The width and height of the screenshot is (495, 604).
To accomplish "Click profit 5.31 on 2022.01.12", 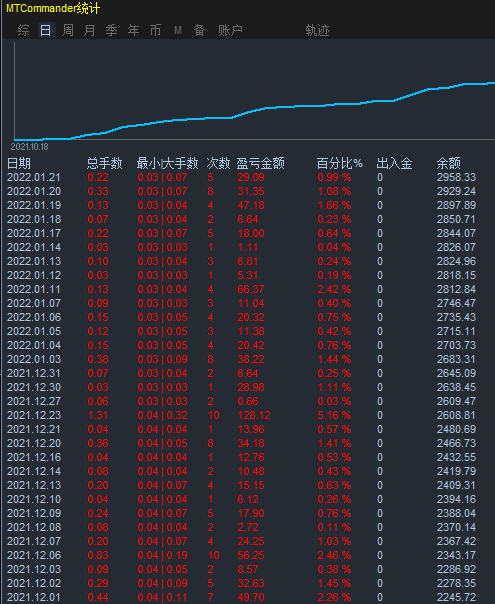I will [247, 275].
